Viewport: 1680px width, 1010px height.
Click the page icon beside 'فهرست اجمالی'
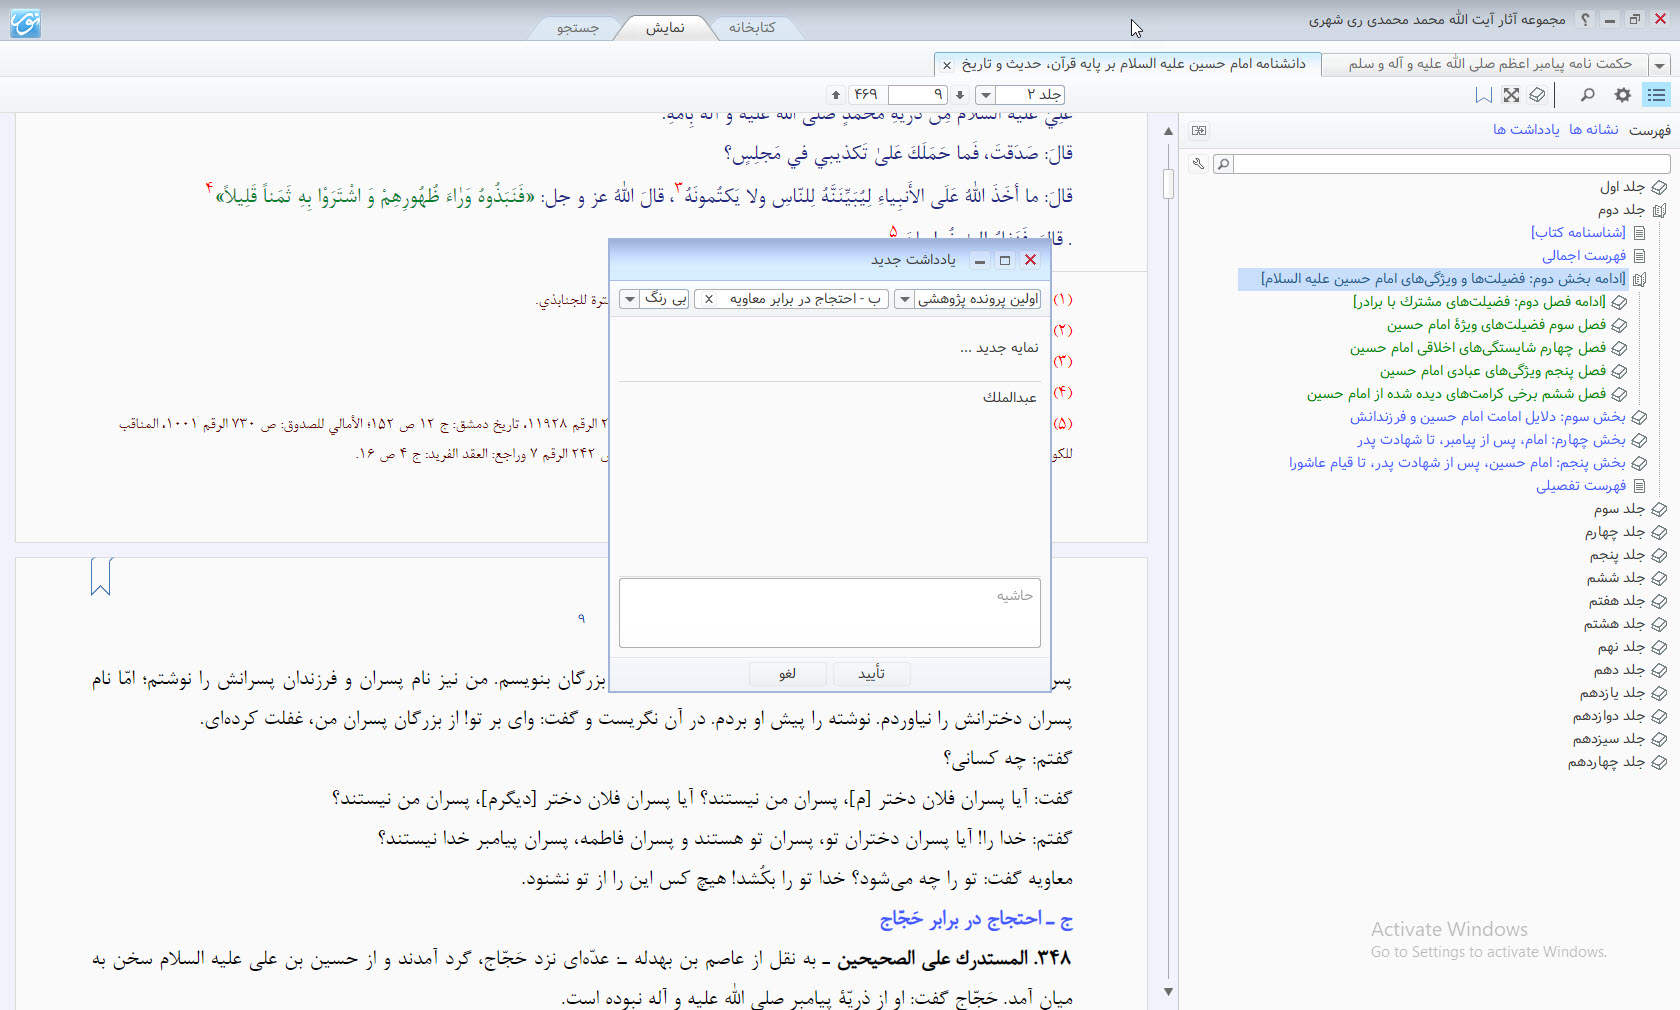(x=1639, y=256)
